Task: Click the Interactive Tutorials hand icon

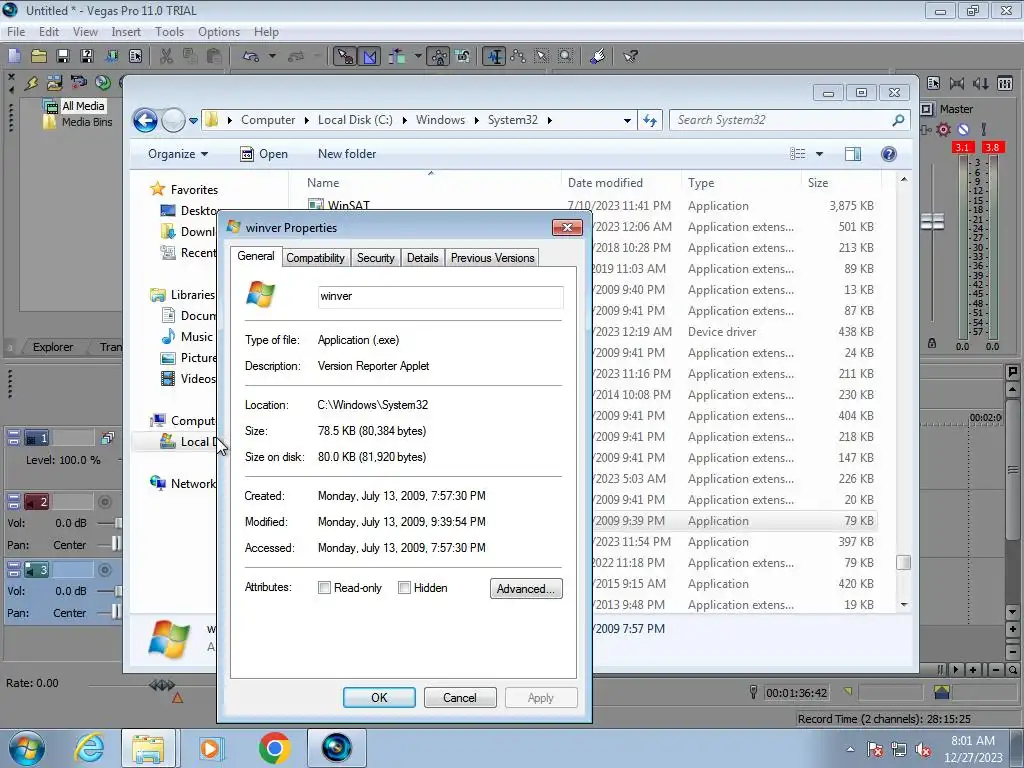Action: coord(598,56)
